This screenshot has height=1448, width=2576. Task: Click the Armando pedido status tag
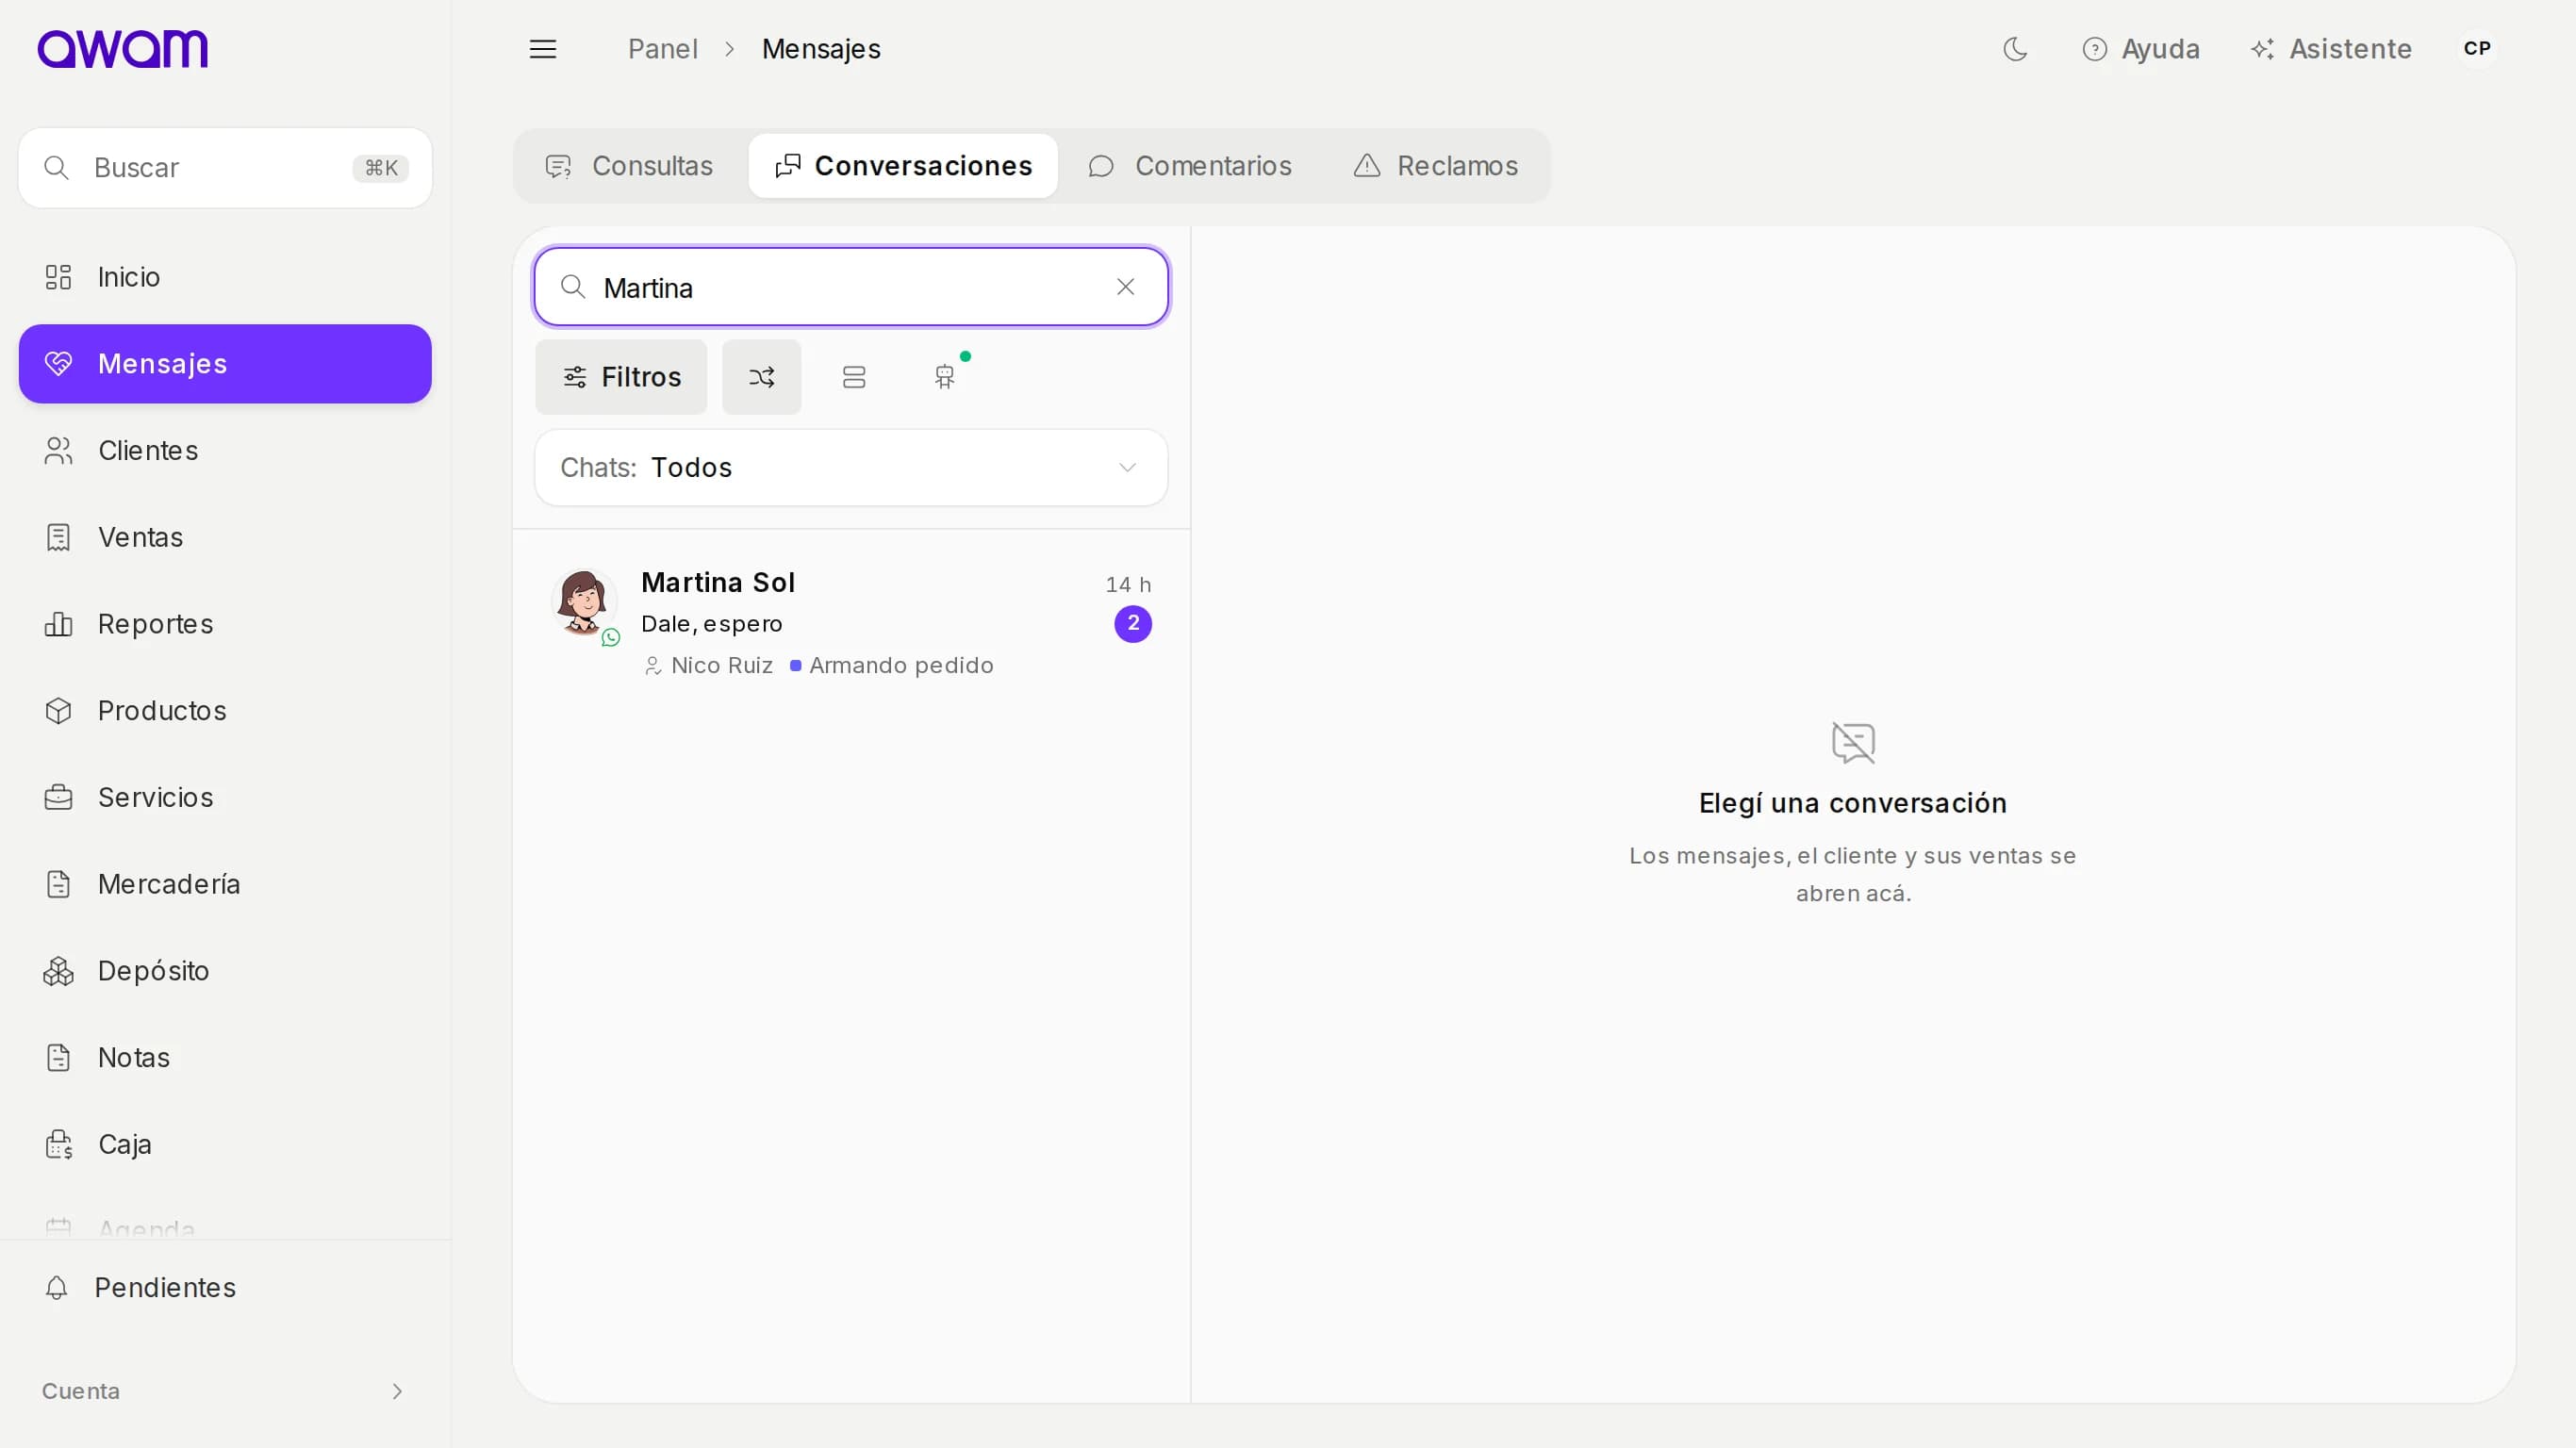(892, 666)
